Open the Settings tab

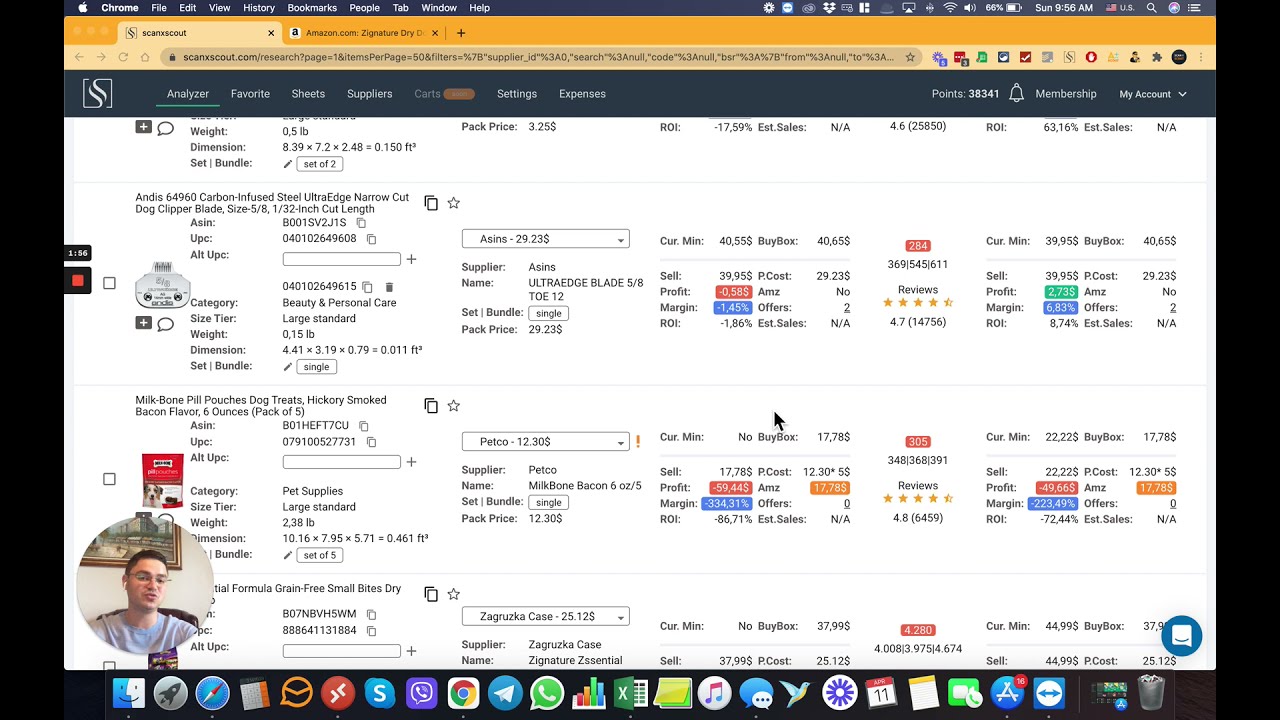(x=517, y=94)
